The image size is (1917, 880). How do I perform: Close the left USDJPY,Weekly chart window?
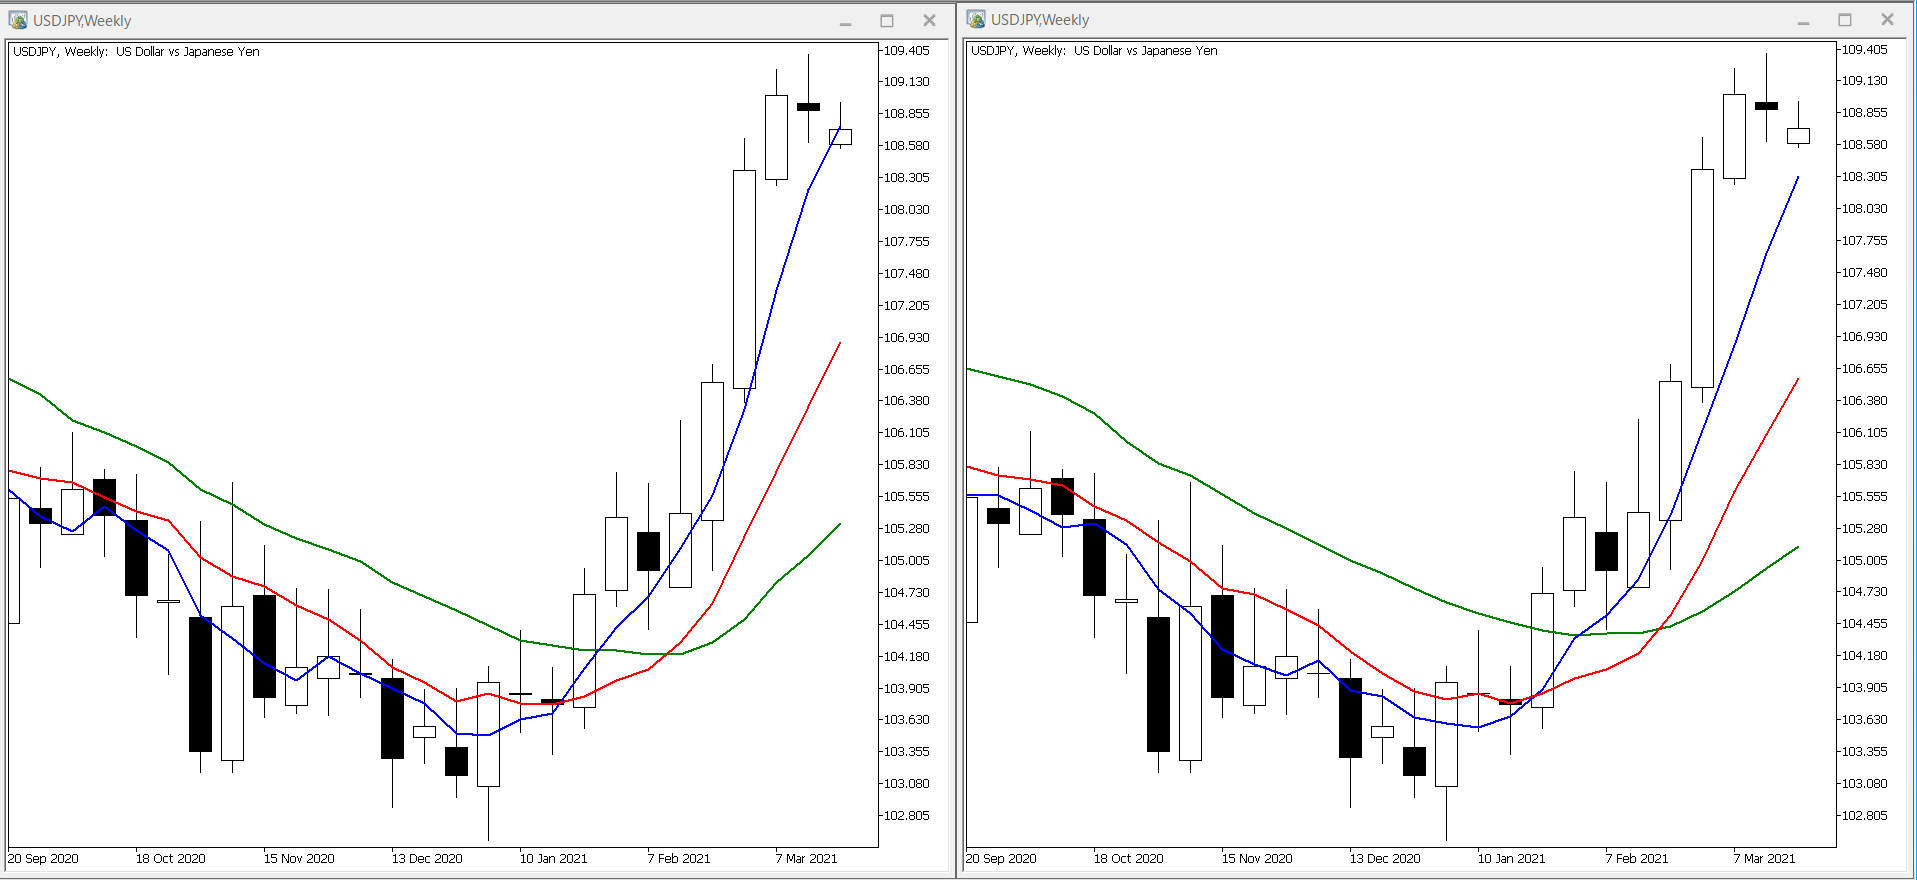[929, 20]
